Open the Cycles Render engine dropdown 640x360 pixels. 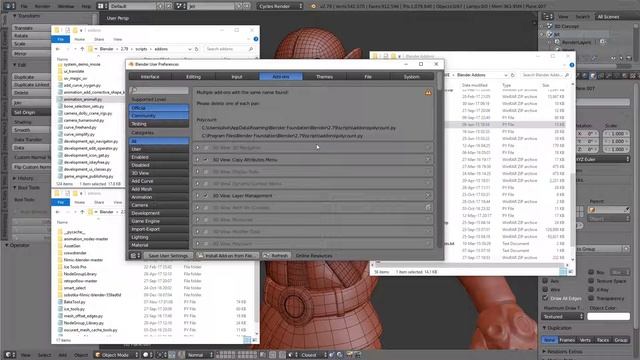pyautogui.click(x=280, y=6)
